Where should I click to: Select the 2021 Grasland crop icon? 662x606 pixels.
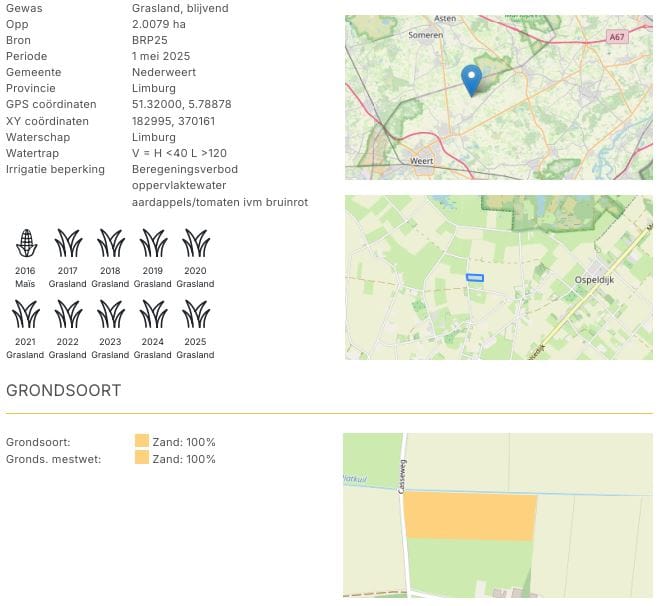[25, 314]
